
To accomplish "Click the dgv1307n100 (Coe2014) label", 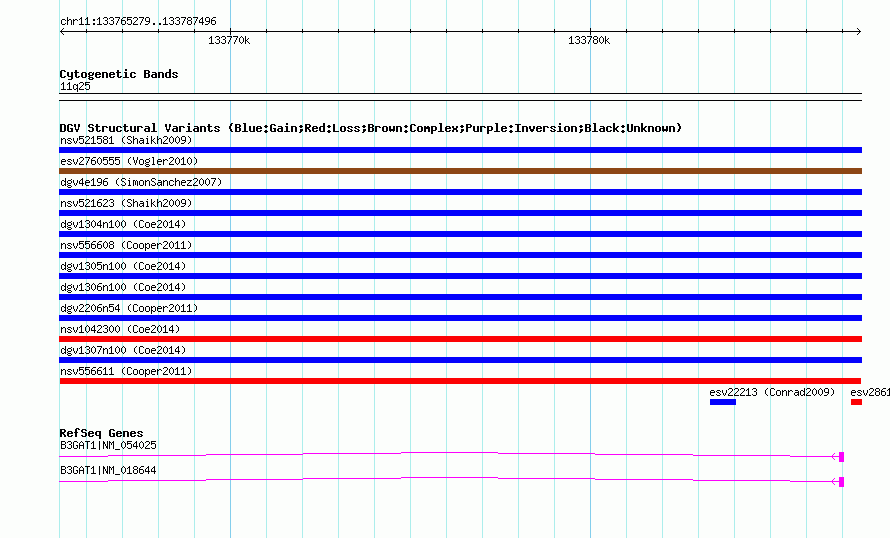I will click(123, 350).
